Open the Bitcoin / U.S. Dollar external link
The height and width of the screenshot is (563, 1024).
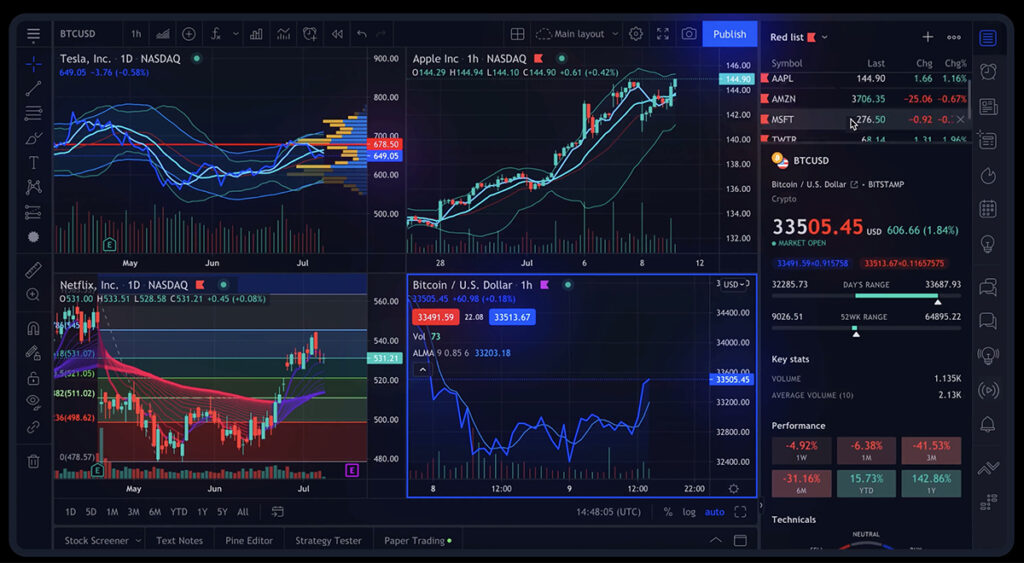[854, 185]
